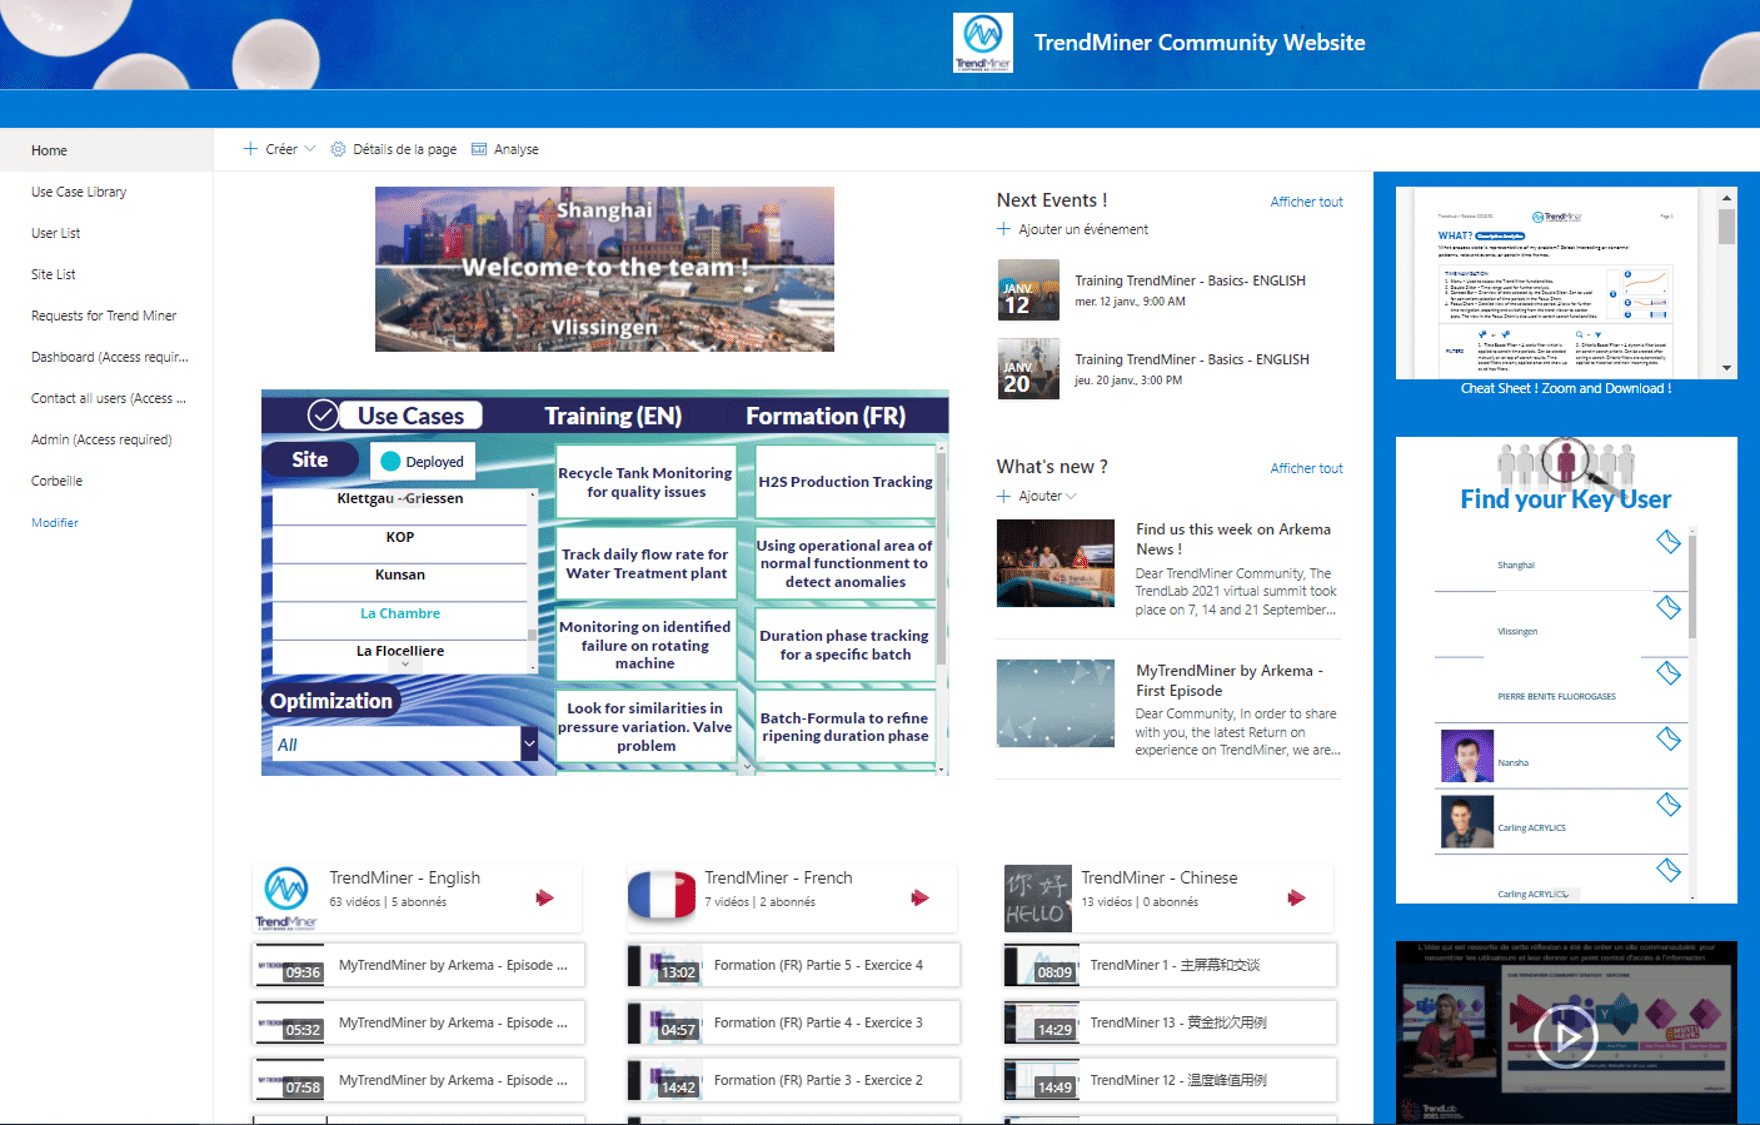
Task: Open Requests for Trend Miner link
Action: click(104, 316)
